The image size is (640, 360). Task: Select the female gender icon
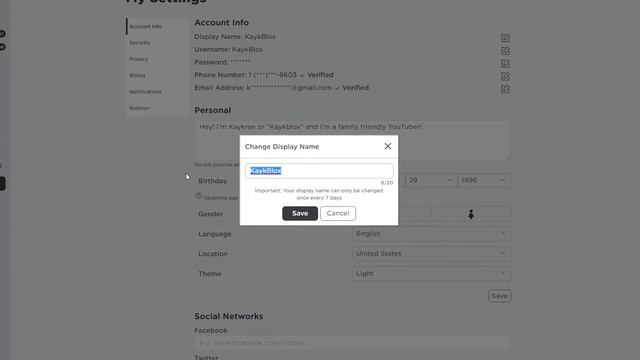coord(471,214)
